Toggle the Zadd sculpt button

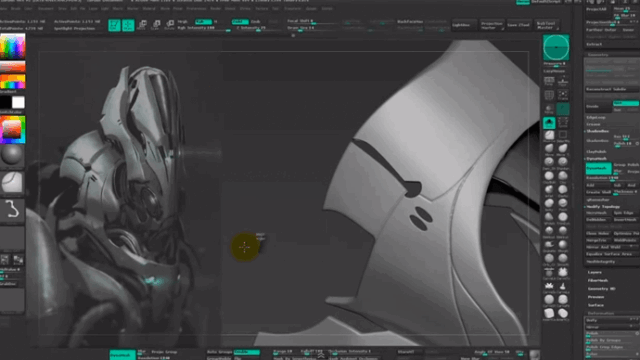point(240,22)
